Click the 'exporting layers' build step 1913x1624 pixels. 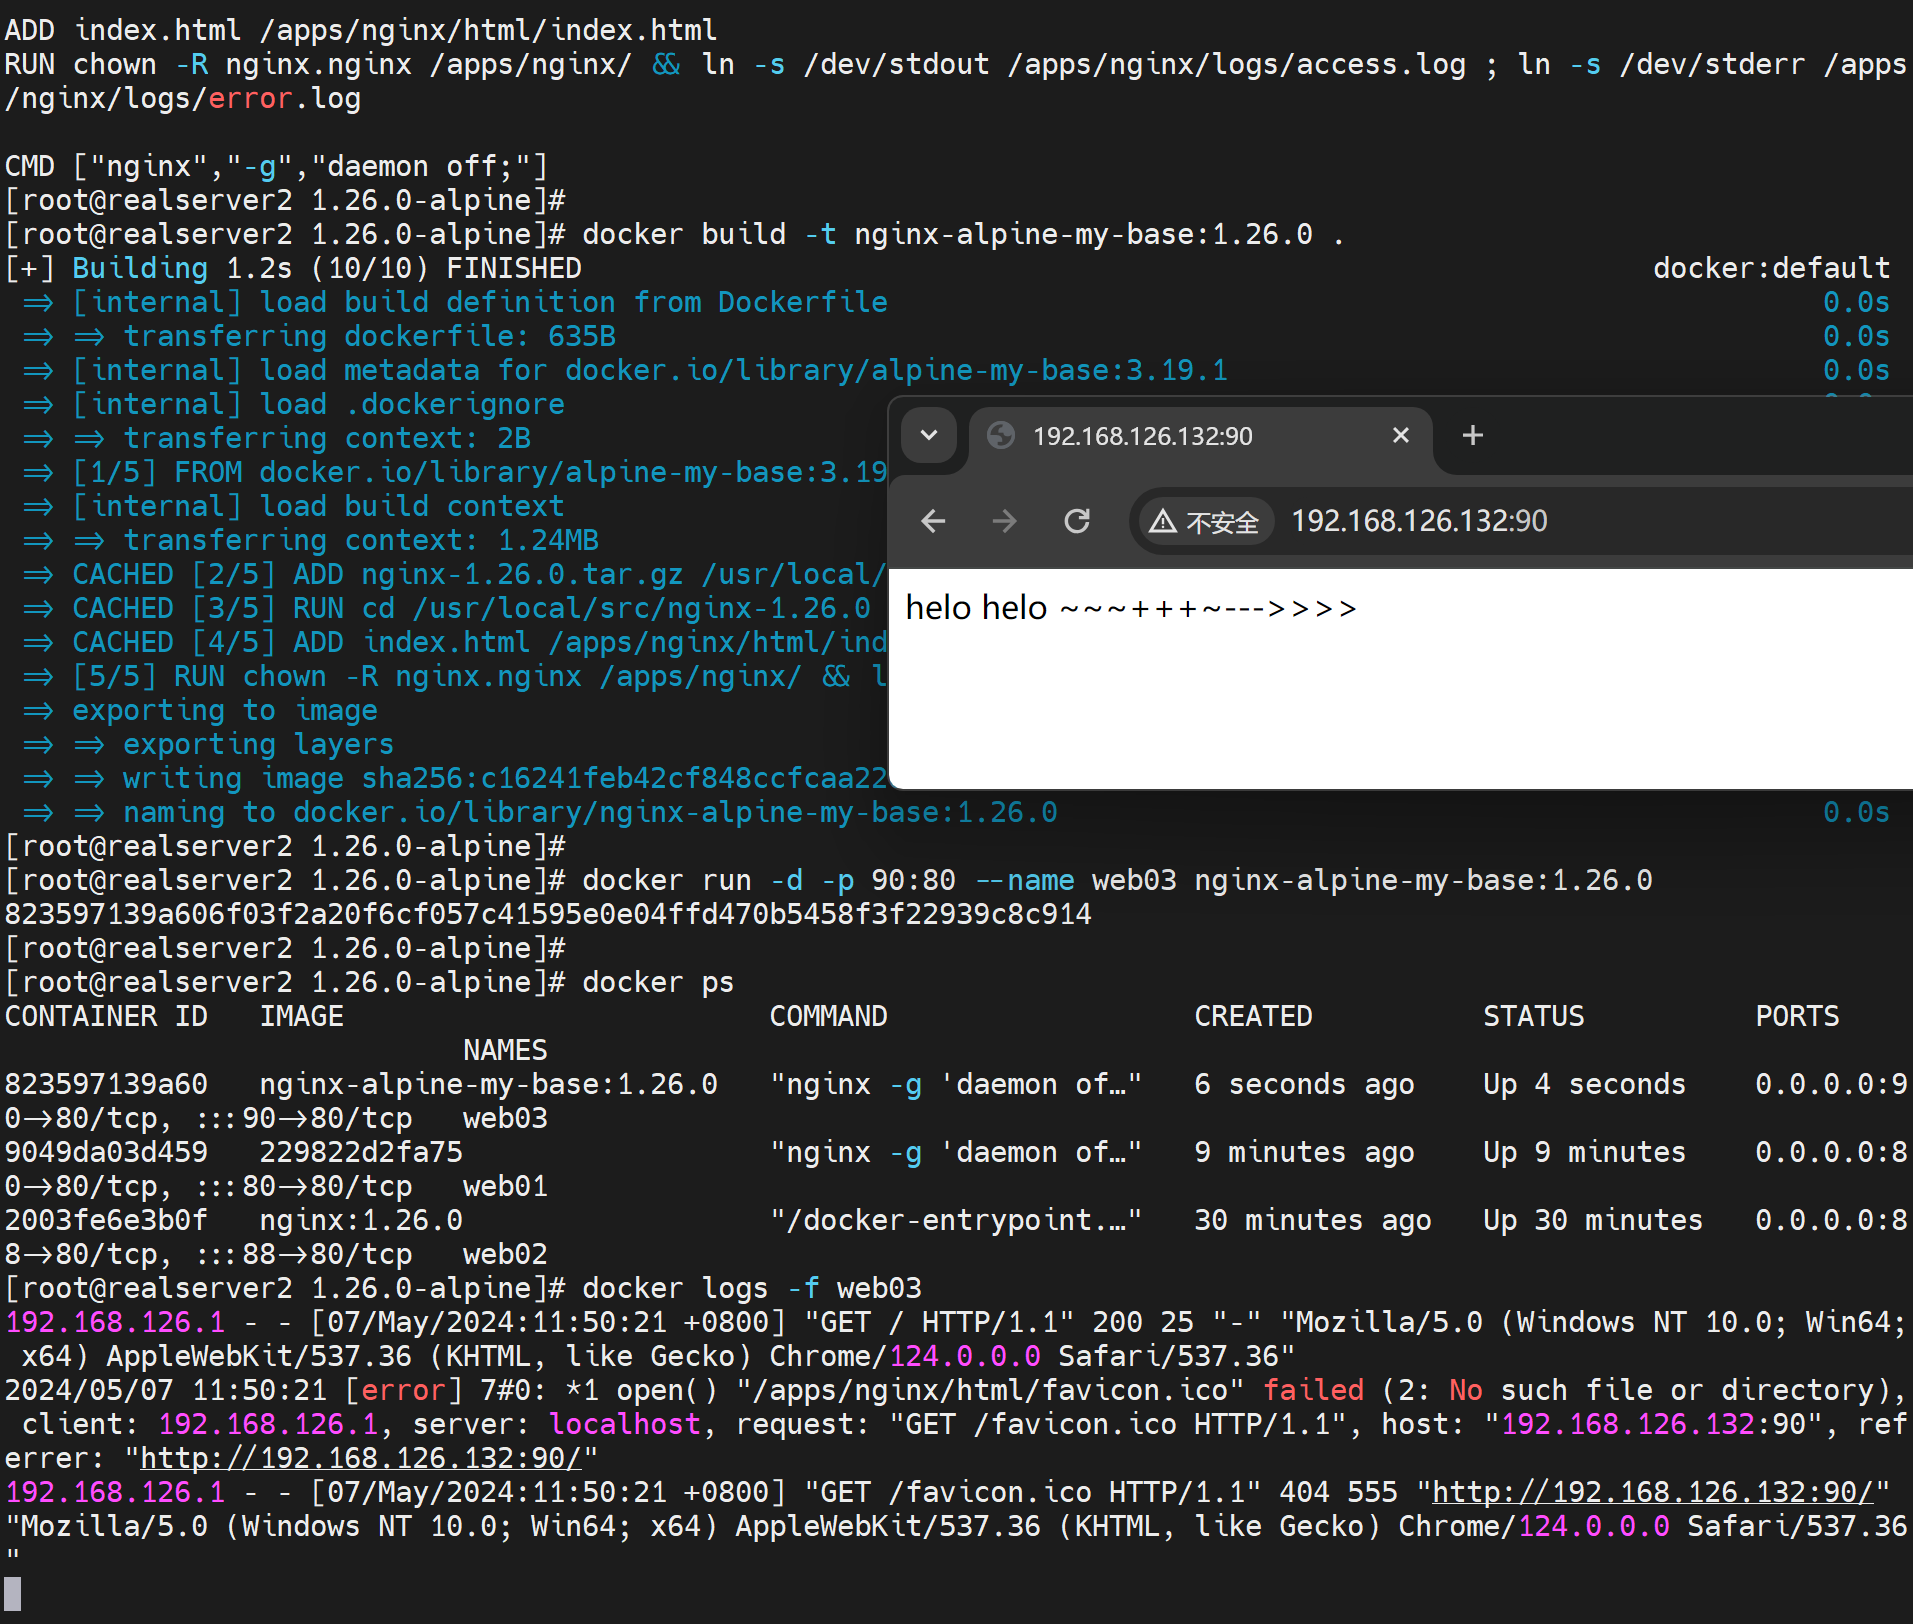coord(258,745)
